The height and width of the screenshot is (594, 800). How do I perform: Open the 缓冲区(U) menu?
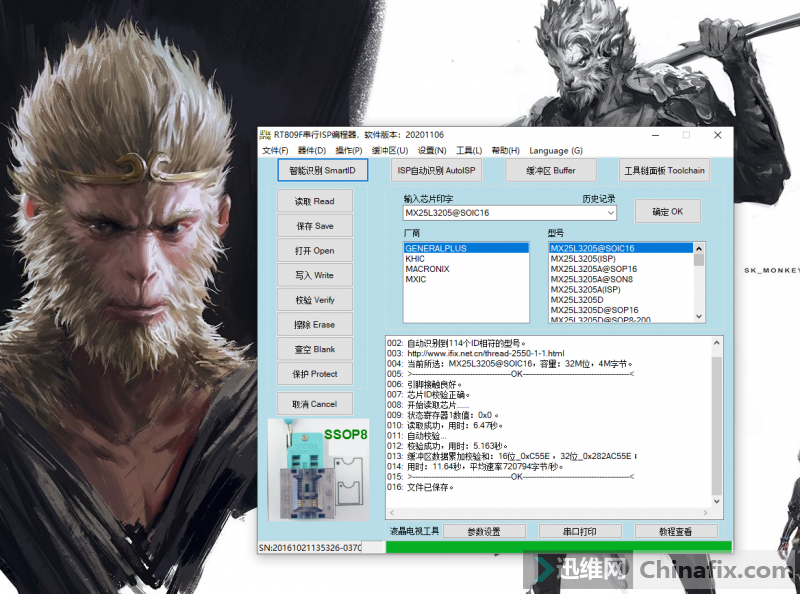(390, 151)
